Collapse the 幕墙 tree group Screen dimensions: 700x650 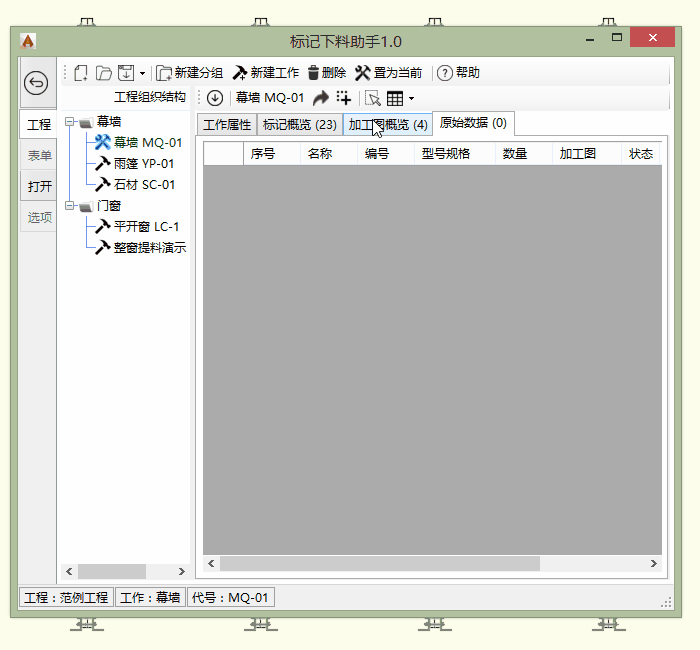[x=70, y=122]
